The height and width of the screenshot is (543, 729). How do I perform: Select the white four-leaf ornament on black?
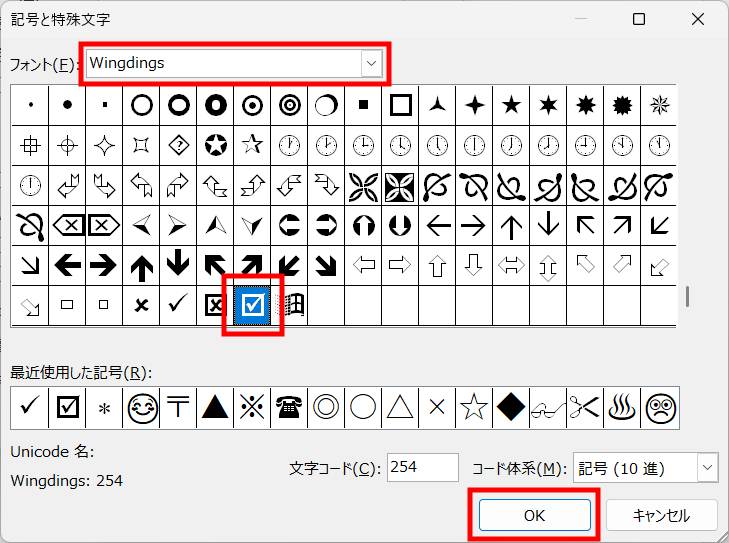coord(400,186)
